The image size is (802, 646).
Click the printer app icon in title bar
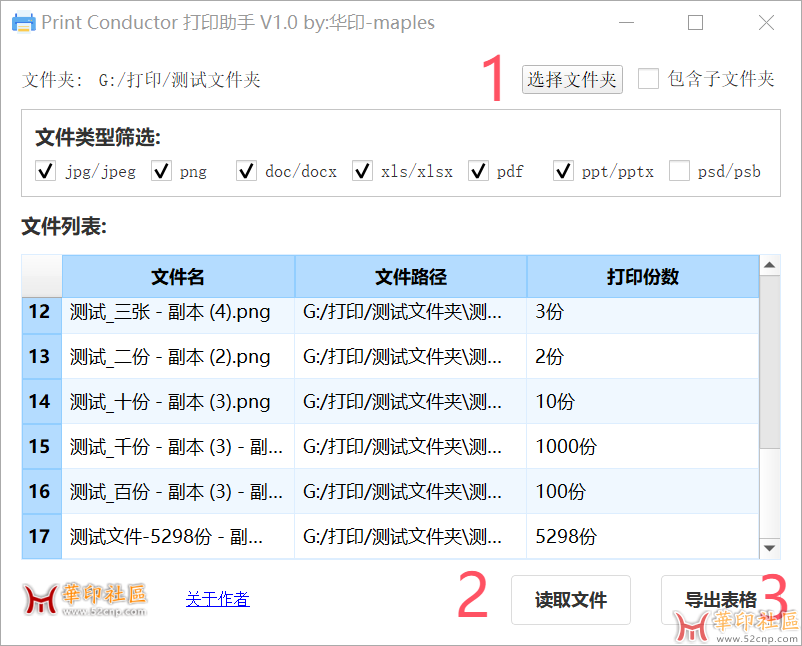click(x=23, y=22)
